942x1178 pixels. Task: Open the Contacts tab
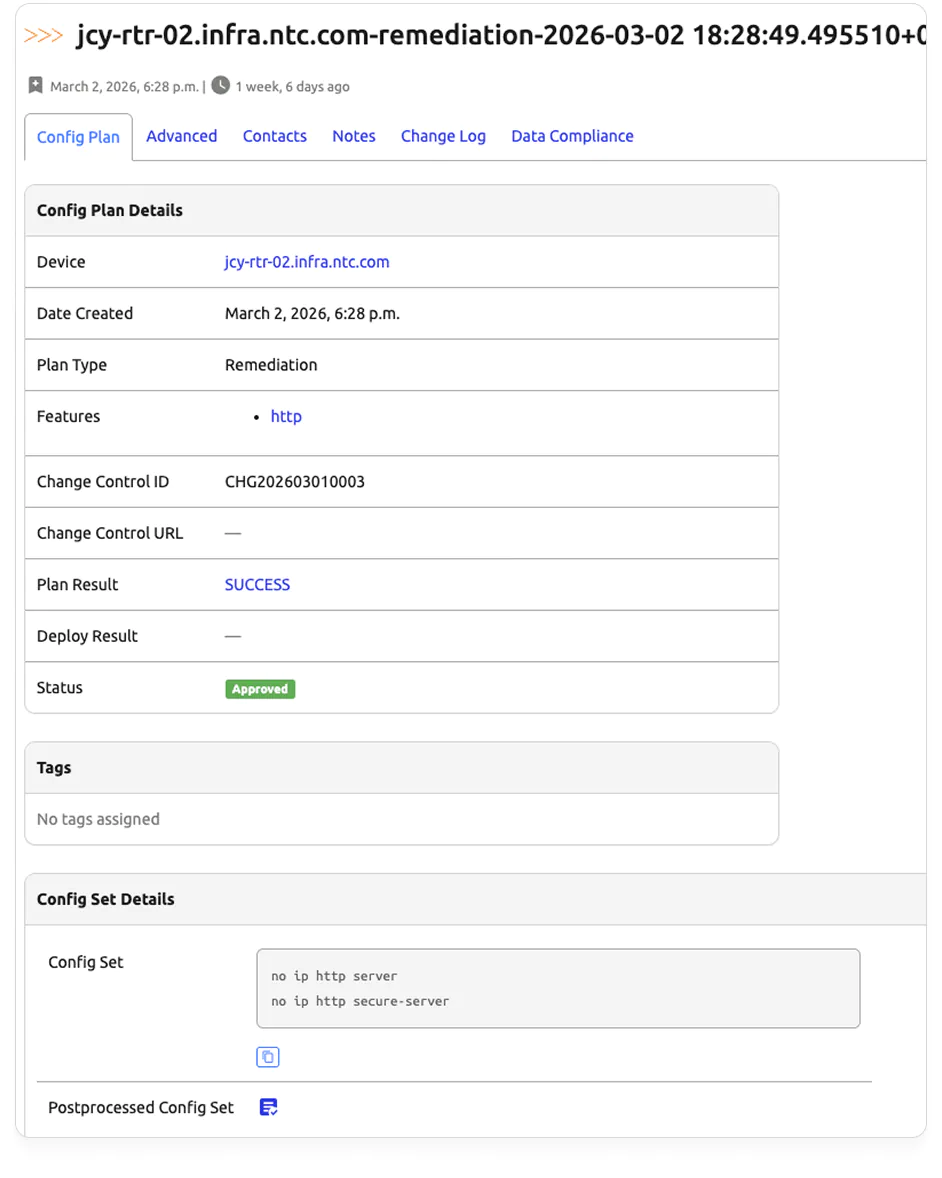click(x=274, y=136)
